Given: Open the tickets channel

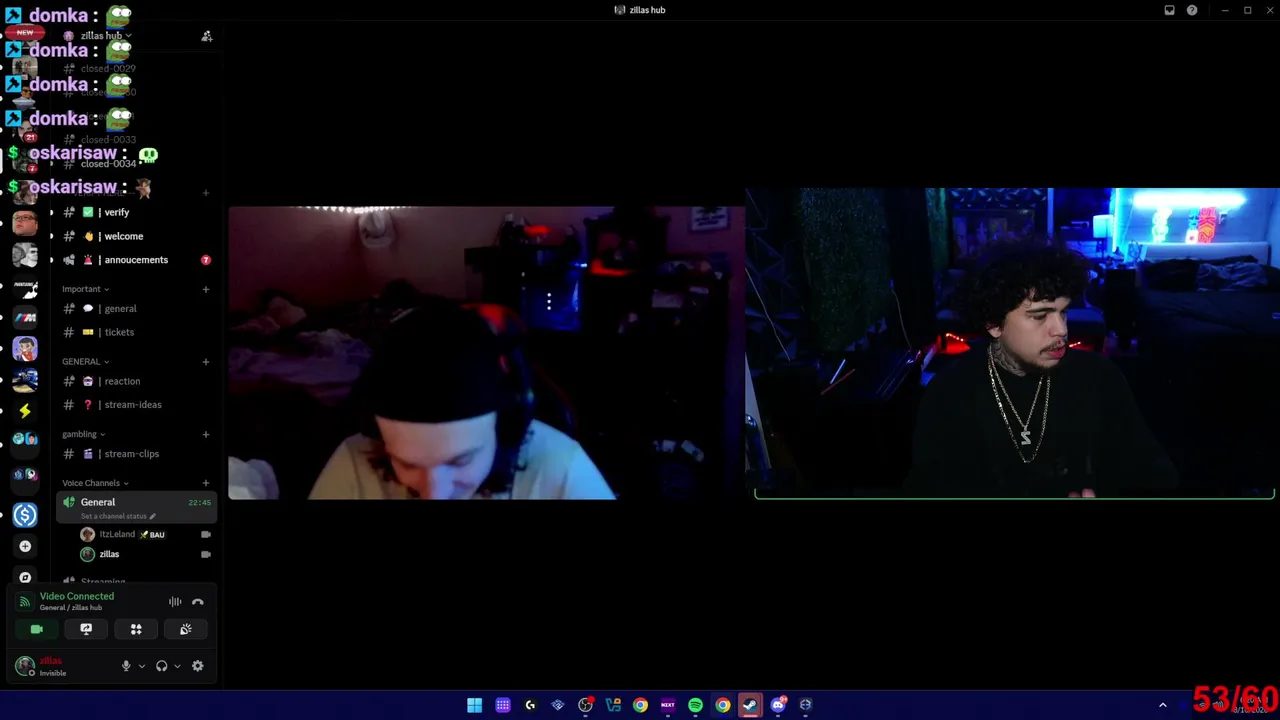Looking at the screenshot, I should point(136,332).
